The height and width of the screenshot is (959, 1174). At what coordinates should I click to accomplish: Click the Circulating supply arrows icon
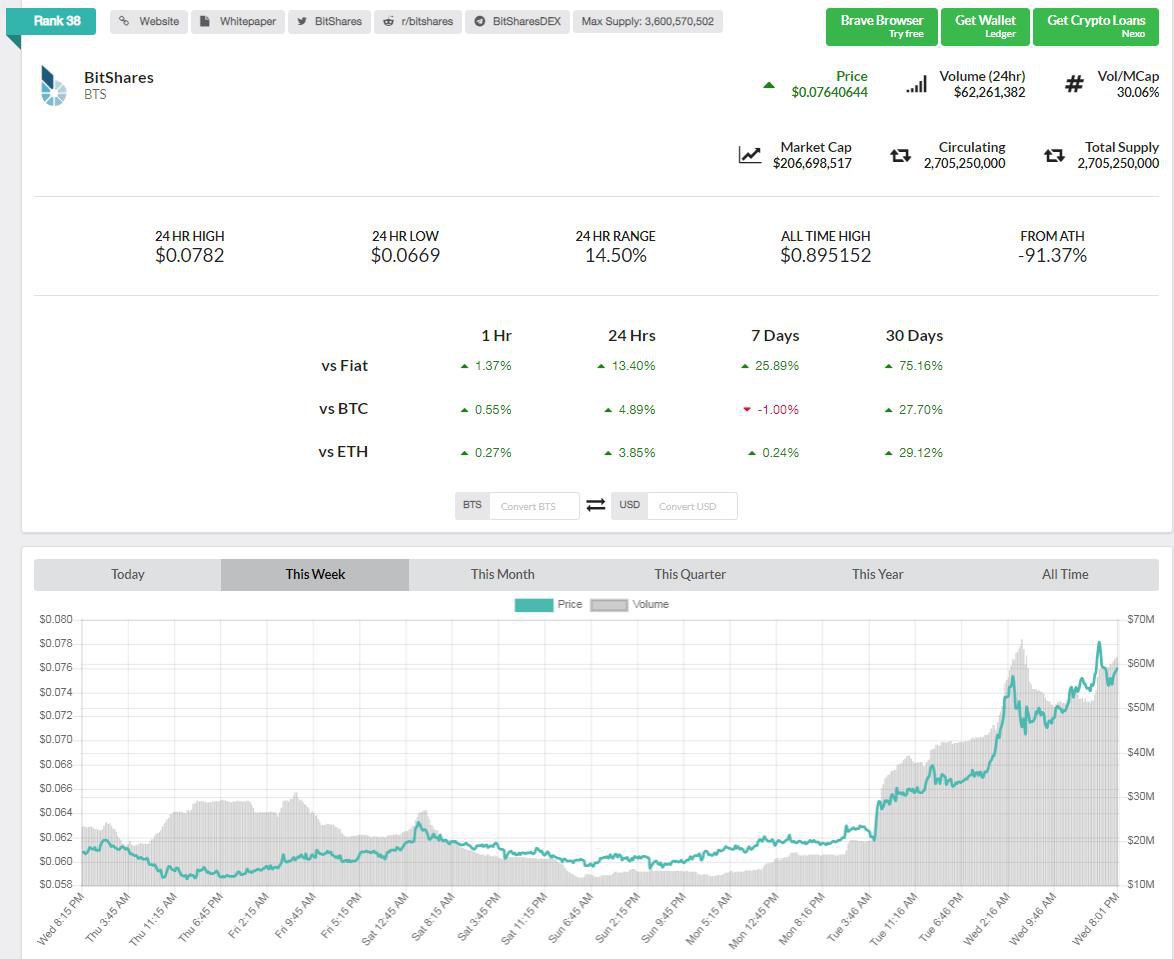coord(901,155)
